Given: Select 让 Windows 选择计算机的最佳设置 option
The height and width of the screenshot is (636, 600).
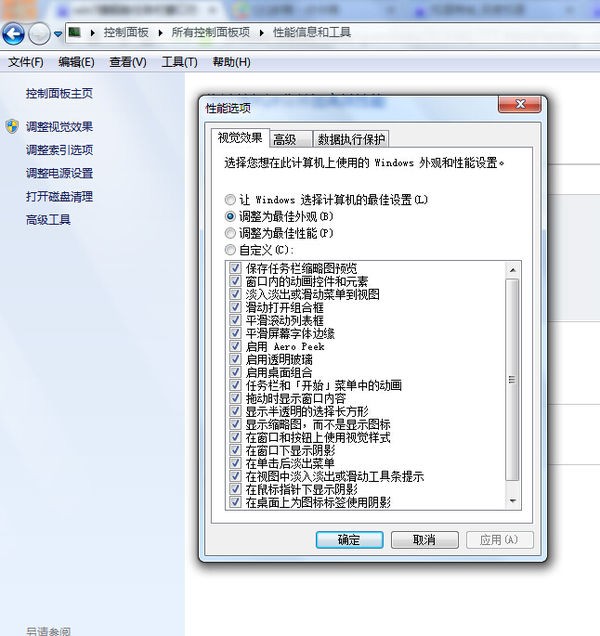Looking at the screenshot, I should pyautogui.click(x=230, y=200).
